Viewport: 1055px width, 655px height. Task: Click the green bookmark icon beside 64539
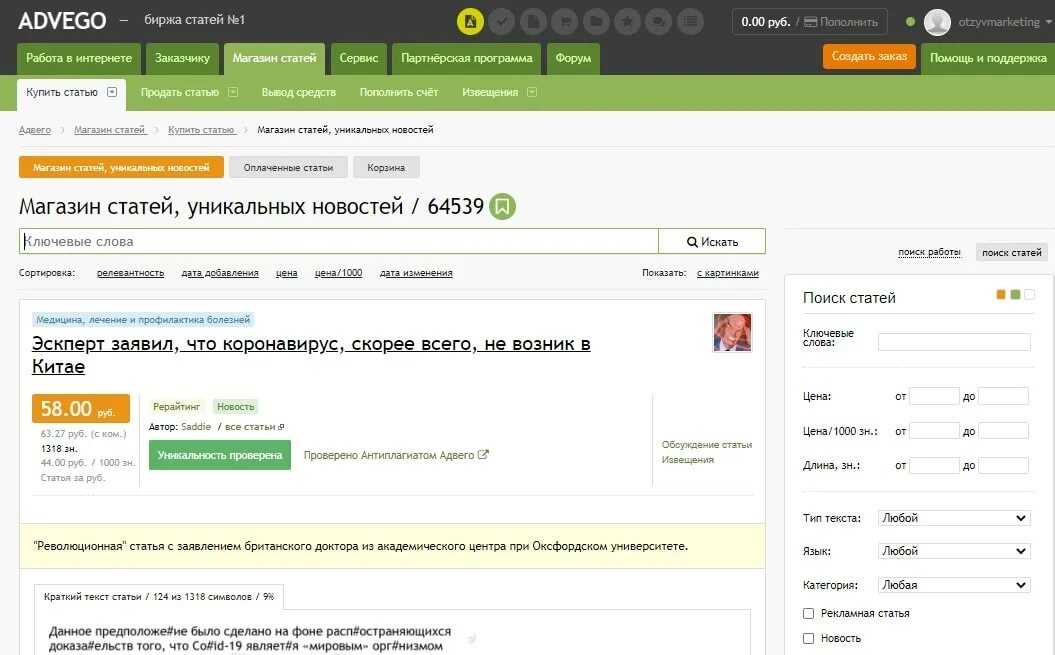click(502, 206)
